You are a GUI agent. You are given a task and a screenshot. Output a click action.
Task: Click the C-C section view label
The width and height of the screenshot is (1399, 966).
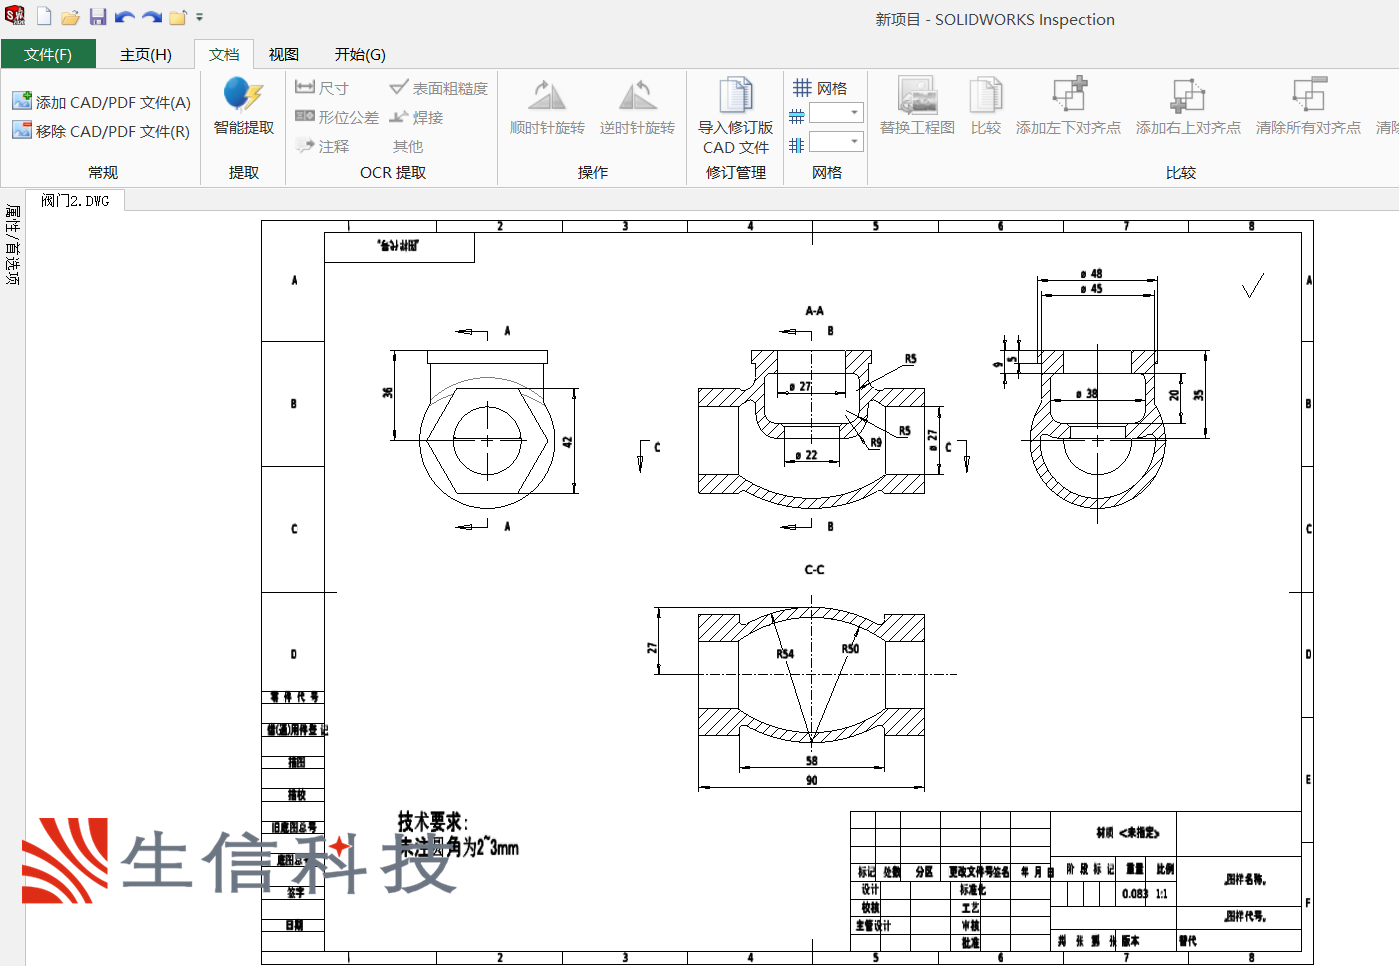[814, 569]
